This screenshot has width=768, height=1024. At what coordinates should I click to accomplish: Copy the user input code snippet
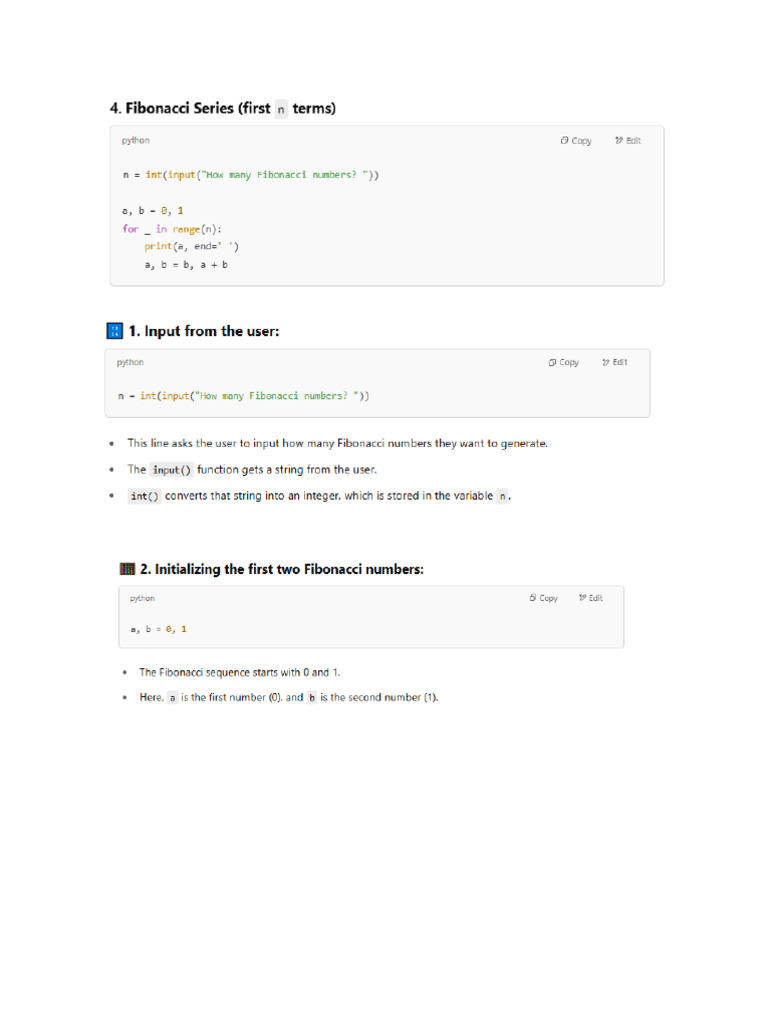[564, 363]
